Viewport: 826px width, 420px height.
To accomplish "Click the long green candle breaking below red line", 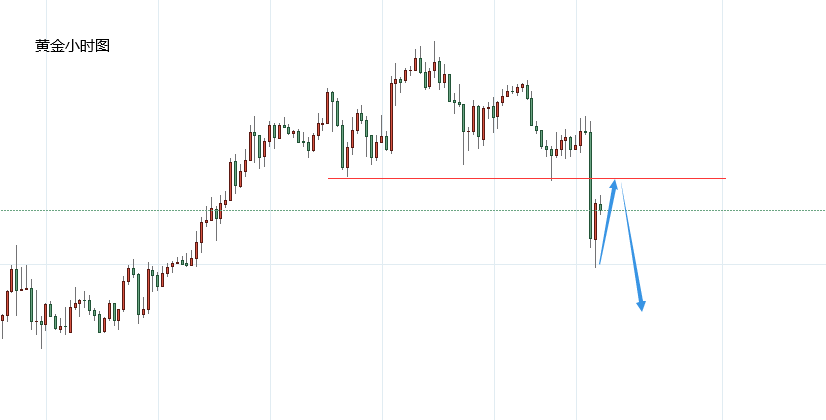I will pos(591,185).
